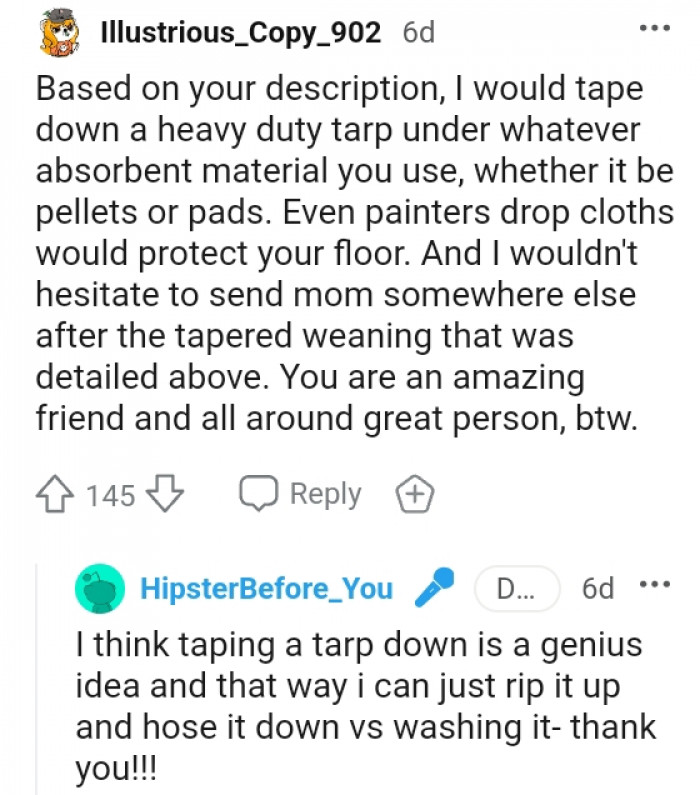The width and height of the screenshot is (700, 795).
Task: Upvote the Illustrious_Copy_902 comment
Action: coord(56,494)
